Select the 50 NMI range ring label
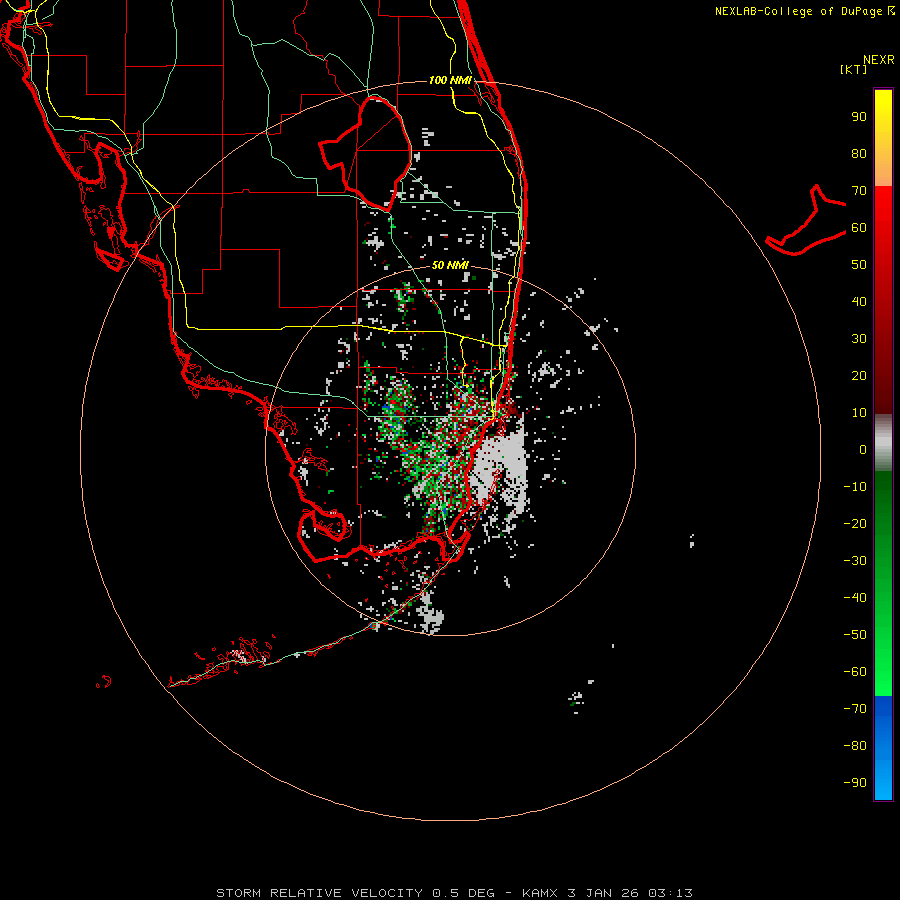Viewport: 900px width, 900px height. [x=451, y=265]
